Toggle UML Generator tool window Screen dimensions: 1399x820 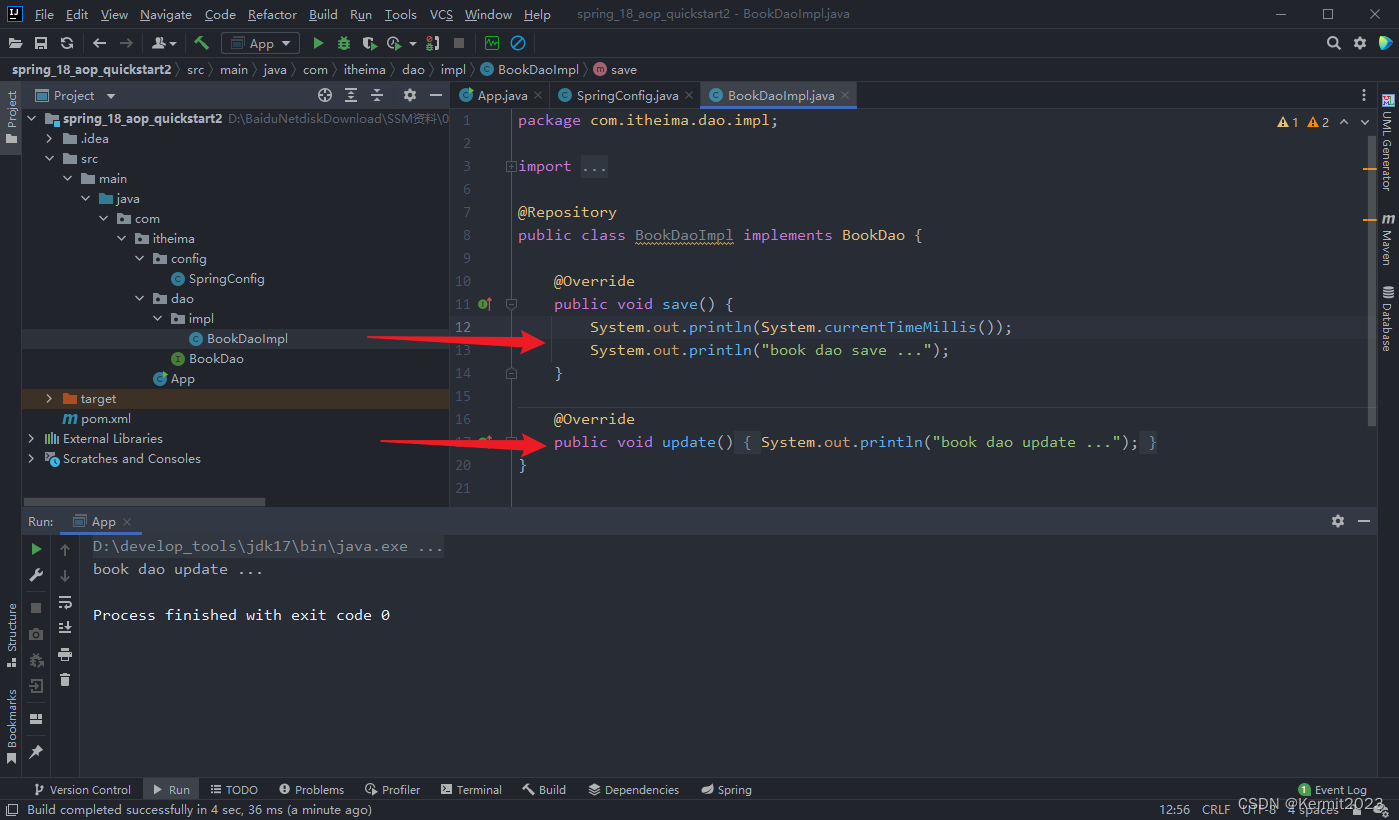(x=1387, y=143)
